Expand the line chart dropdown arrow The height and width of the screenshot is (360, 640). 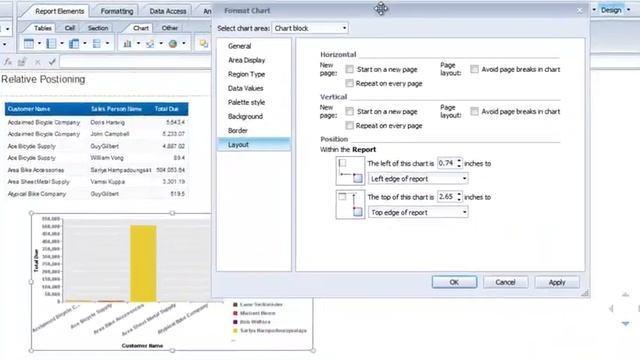pos(161,43)
